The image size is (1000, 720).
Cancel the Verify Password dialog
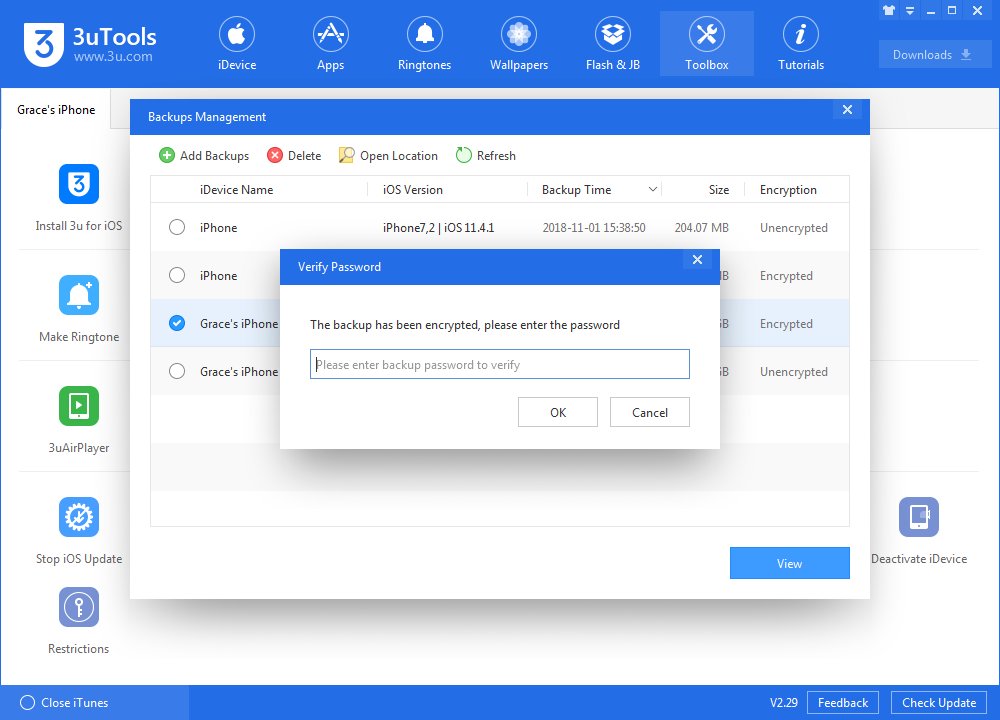pos(649,412)
